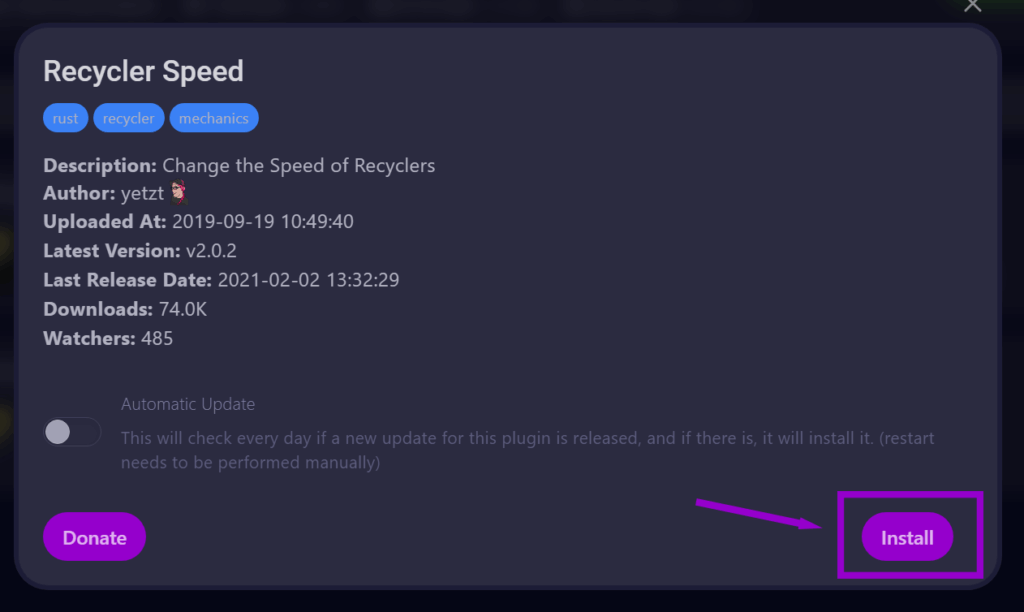Viewport: 1024px width, 612px height.
Task: Click the "Automatic Update" label text
Action: point(188,404)
